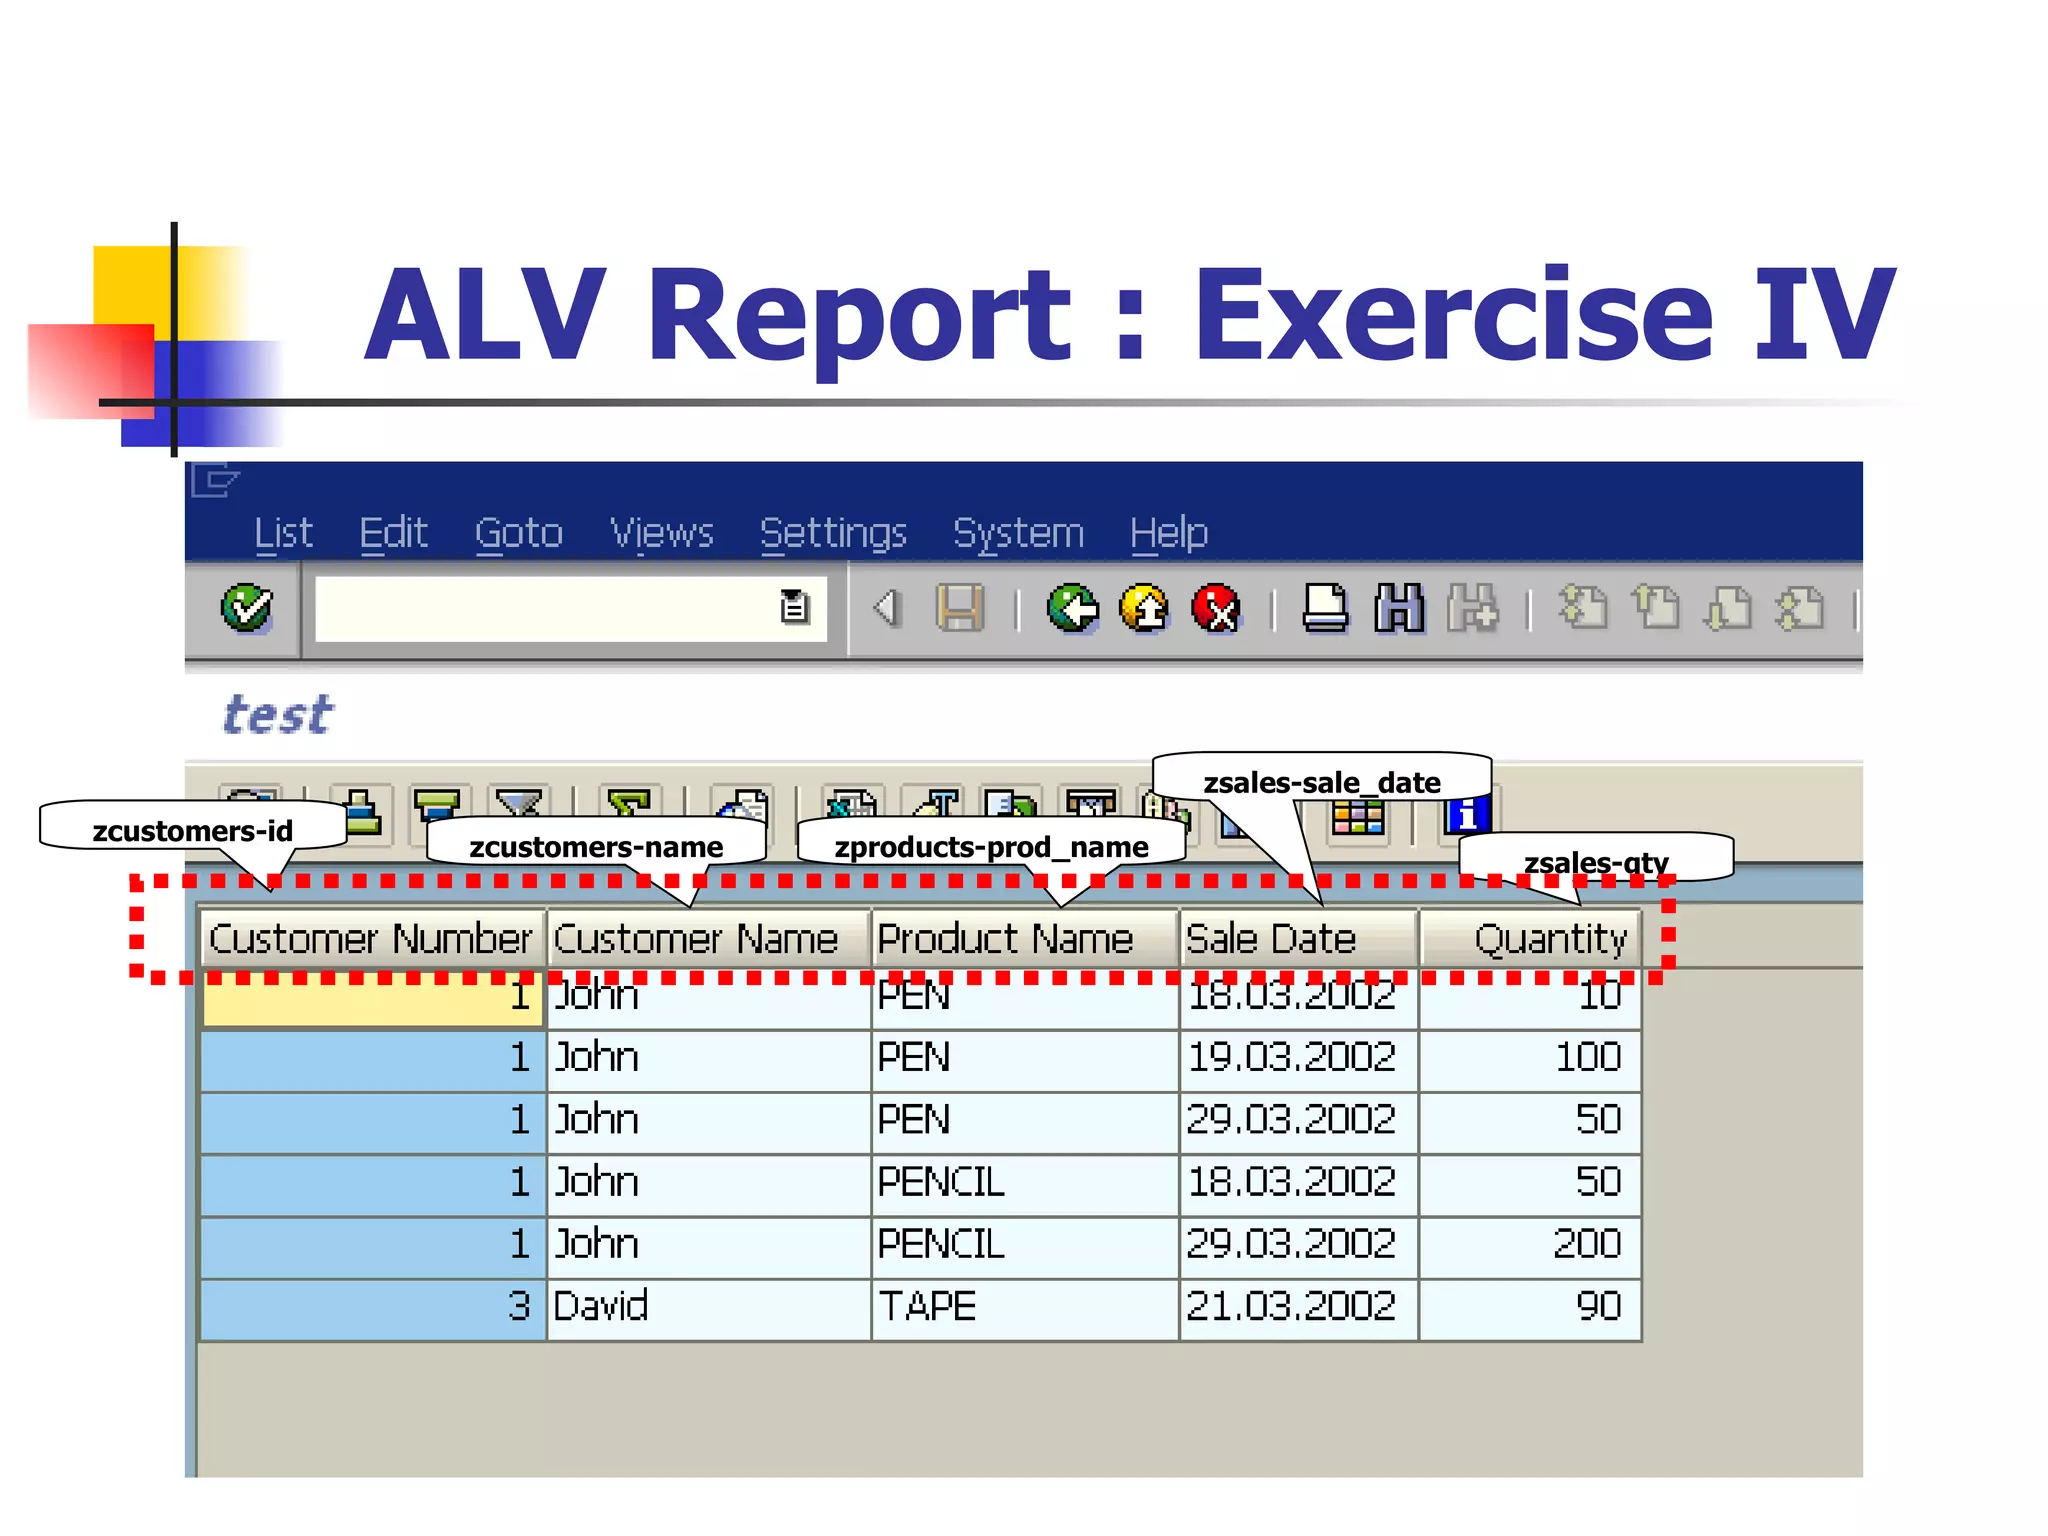Image resolution: width=2048 pixels, height=1536 pixels.
Task: Click PEN cell in the 19.03.2002 row
Action: [x=1025, y=1058]
